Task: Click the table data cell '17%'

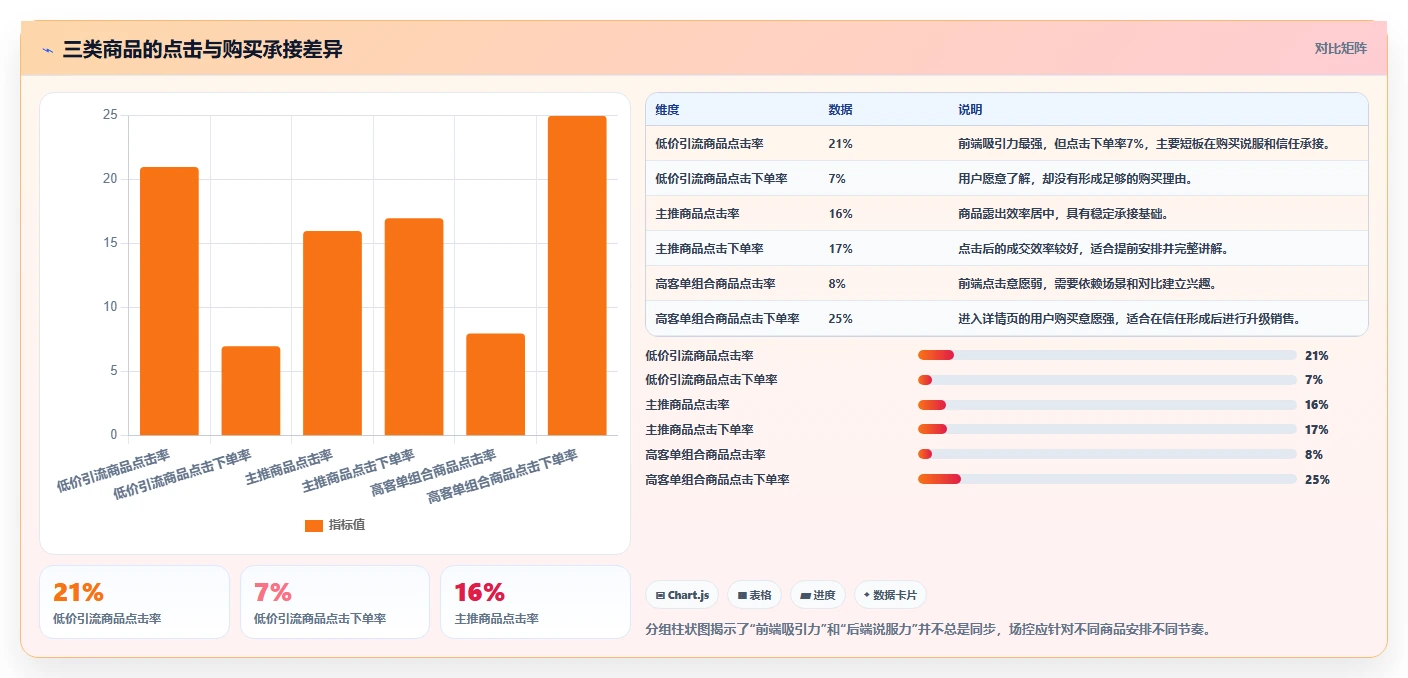Action: 883,249
